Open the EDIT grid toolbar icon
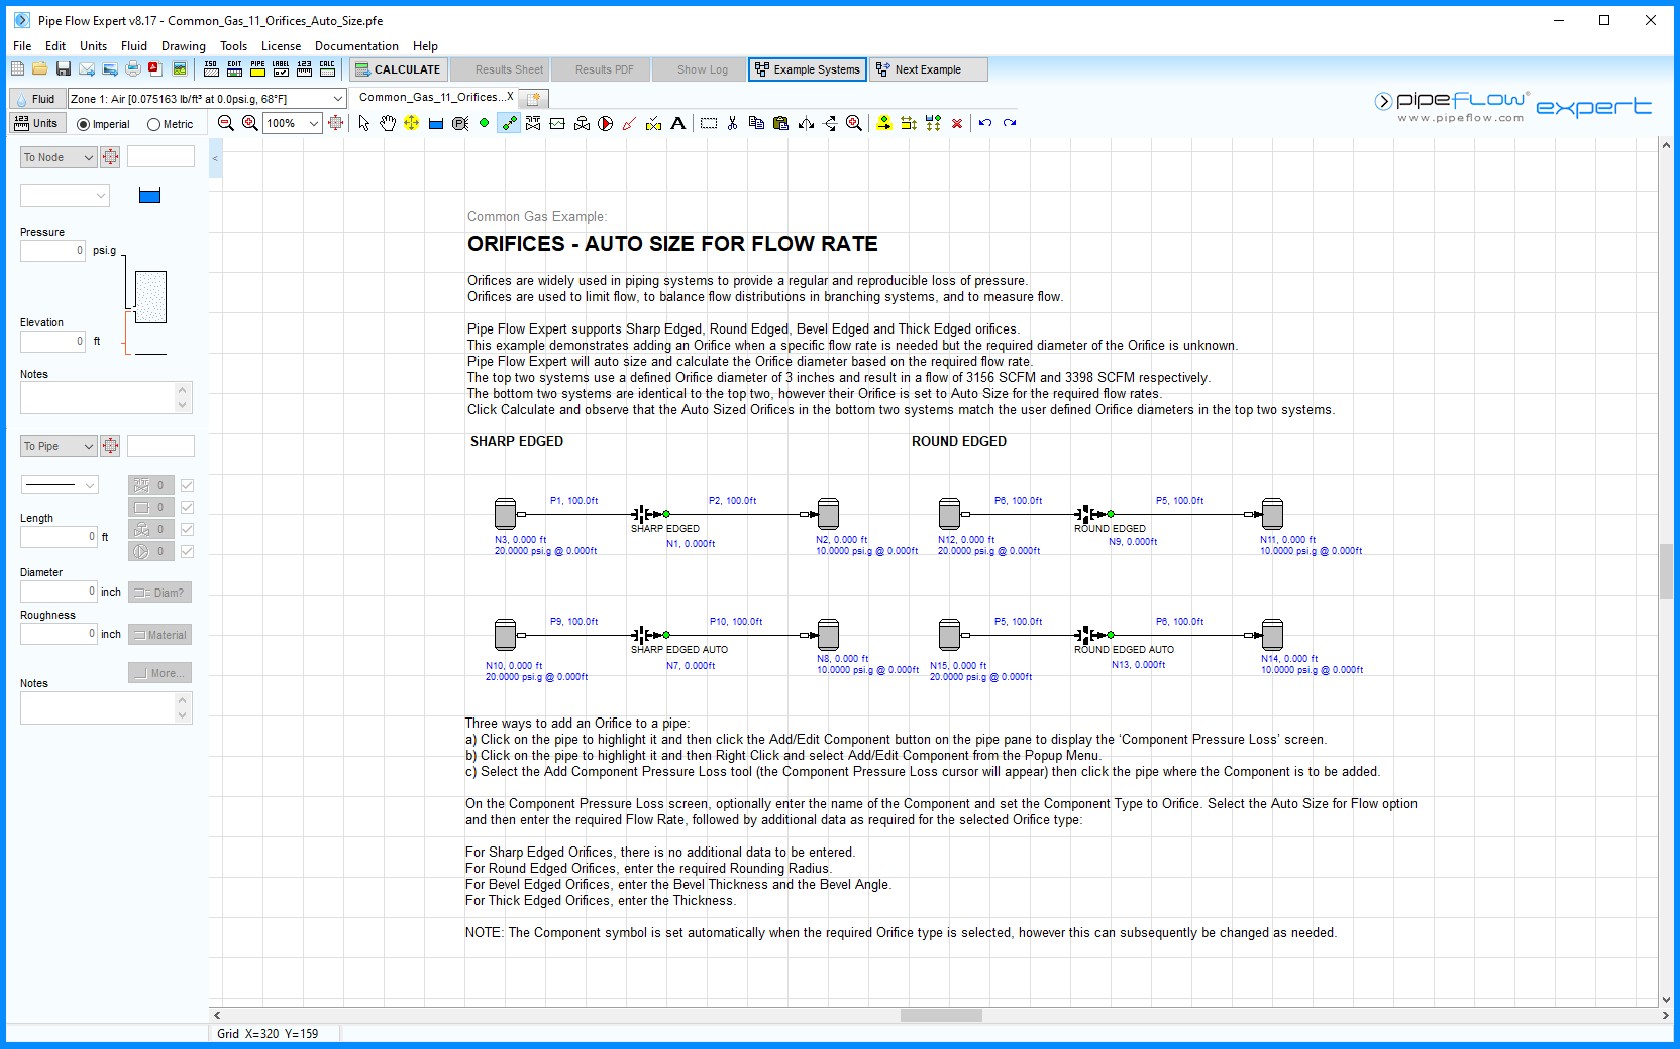 point(234,69)
